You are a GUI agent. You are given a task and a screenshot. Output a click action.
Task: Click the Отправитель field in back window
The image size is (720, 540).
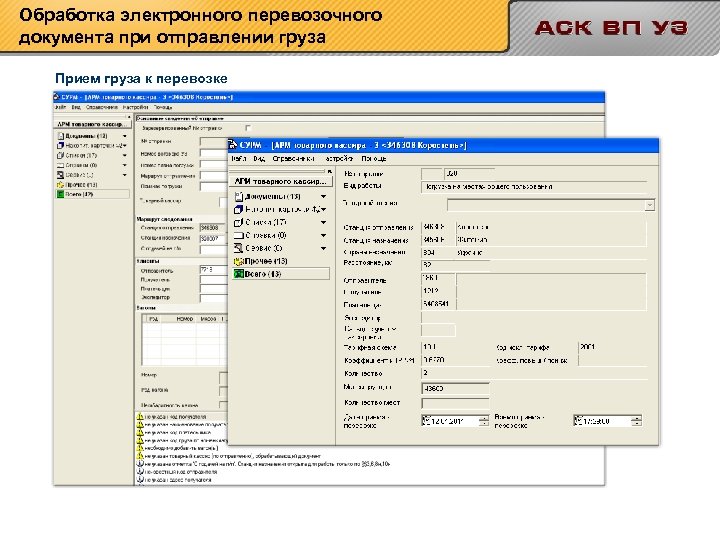214,270
